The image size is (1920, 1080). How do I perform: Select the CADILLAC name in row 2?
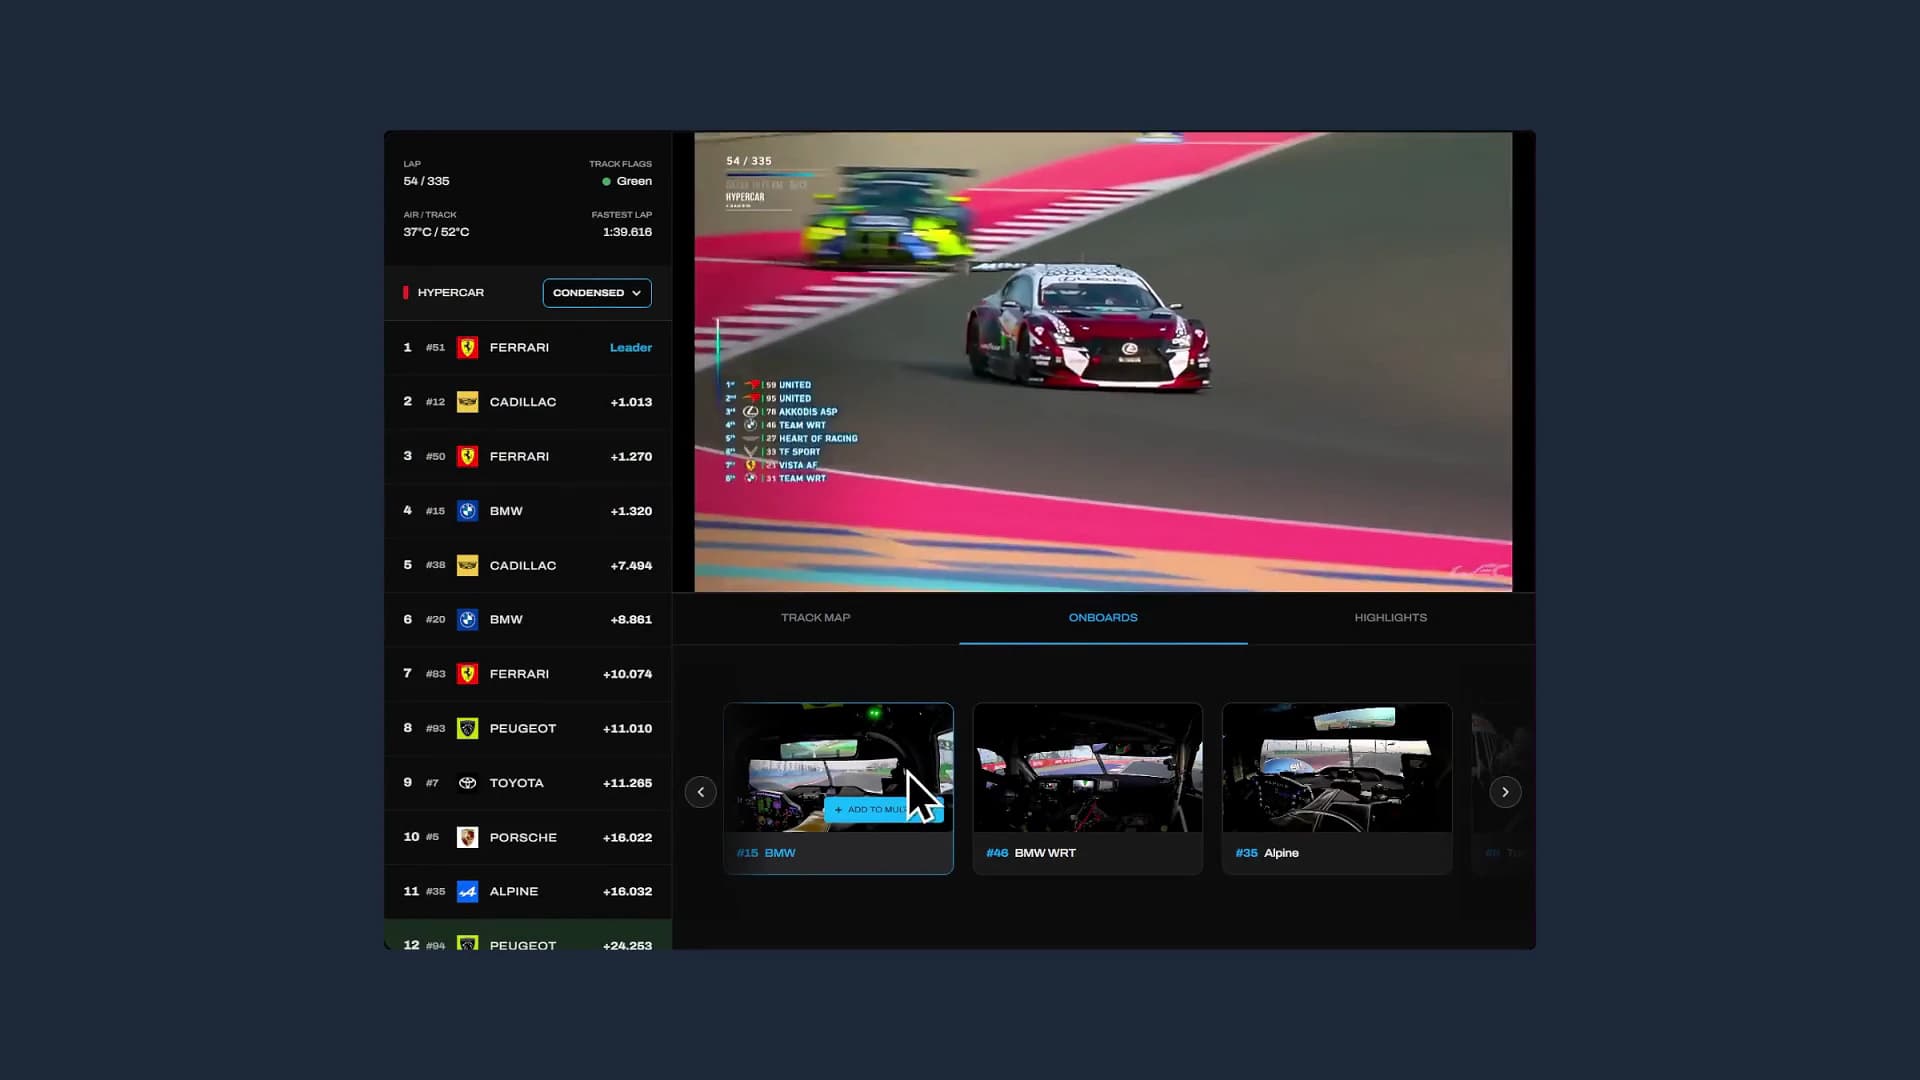[x=522, y=402]
